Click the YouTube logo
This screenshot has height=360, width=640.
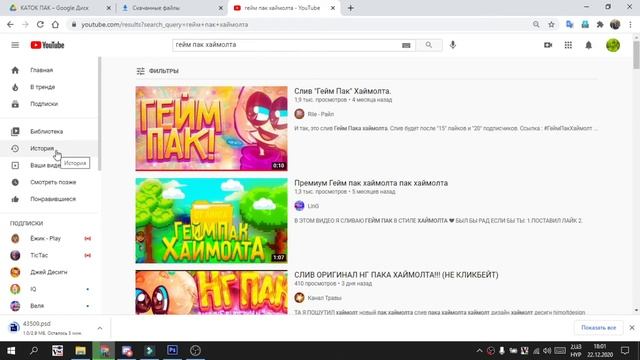pyautogui.click(x=47, y=45)
